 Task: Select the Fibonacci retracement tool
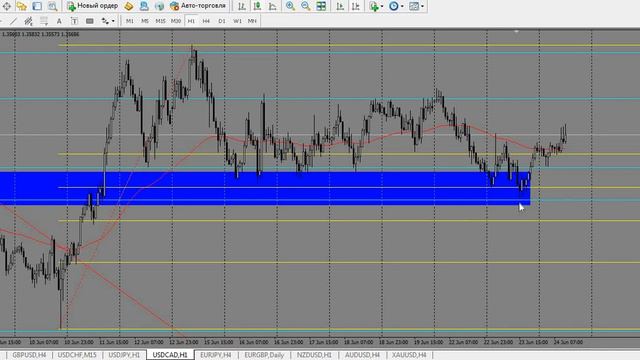[44, 21]
